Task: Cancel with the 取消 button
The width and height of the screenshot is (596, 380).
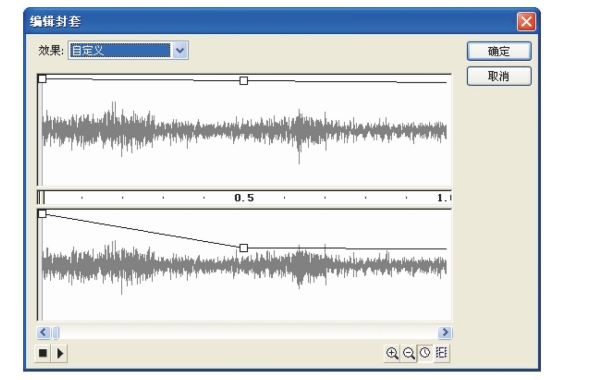Action: pyautogui.click(x=499, y=76)
